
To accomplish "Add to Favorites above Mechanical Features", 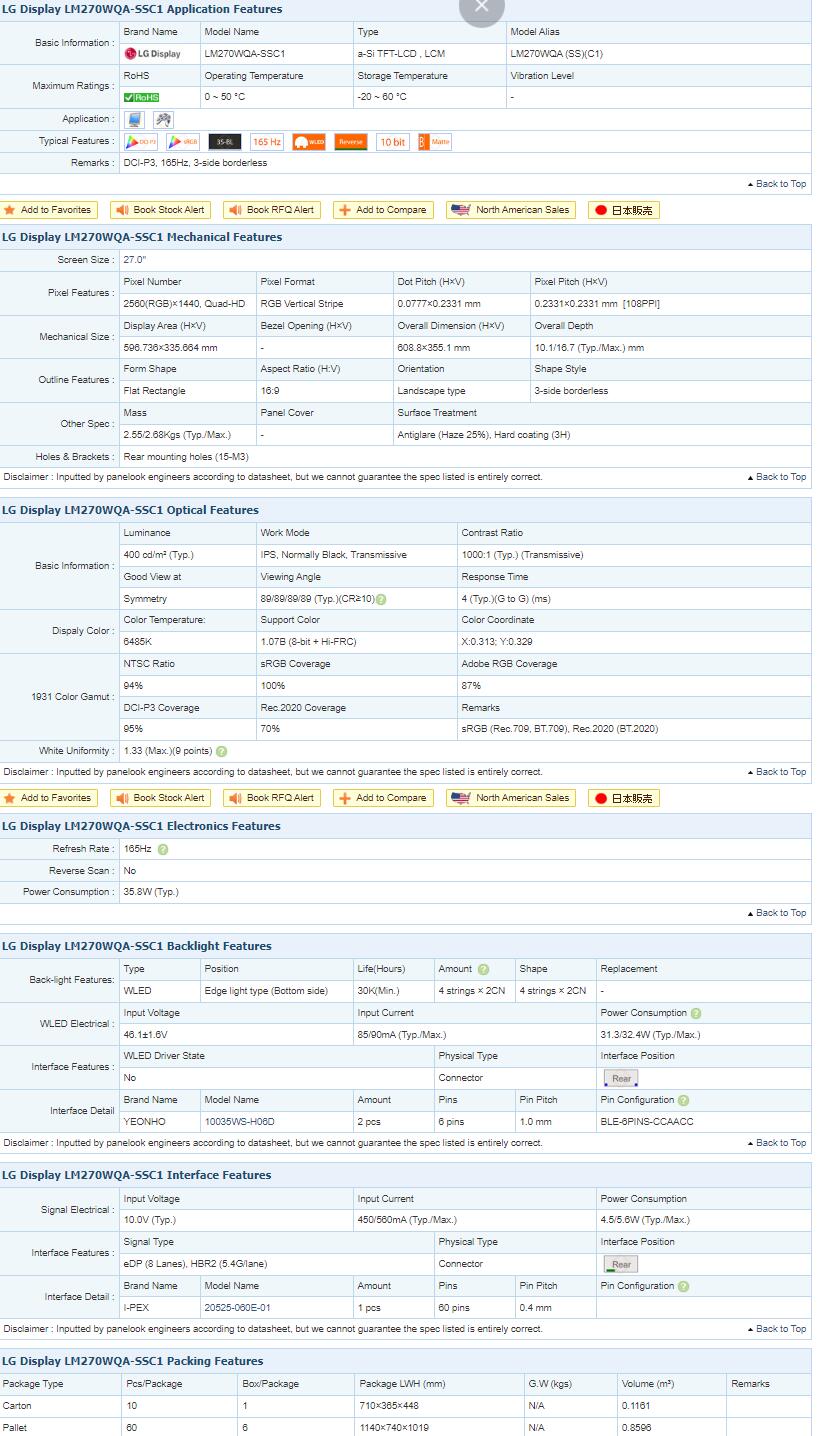I will [x=48, y=210].
